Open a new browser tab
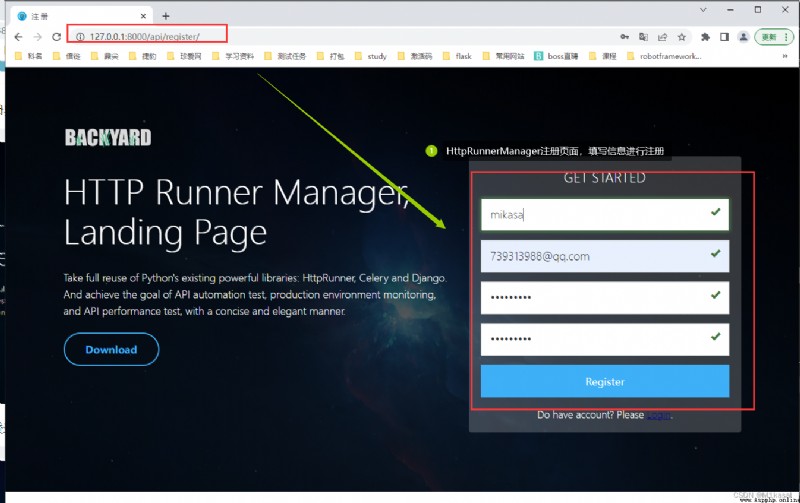 (x=166, y=16)
